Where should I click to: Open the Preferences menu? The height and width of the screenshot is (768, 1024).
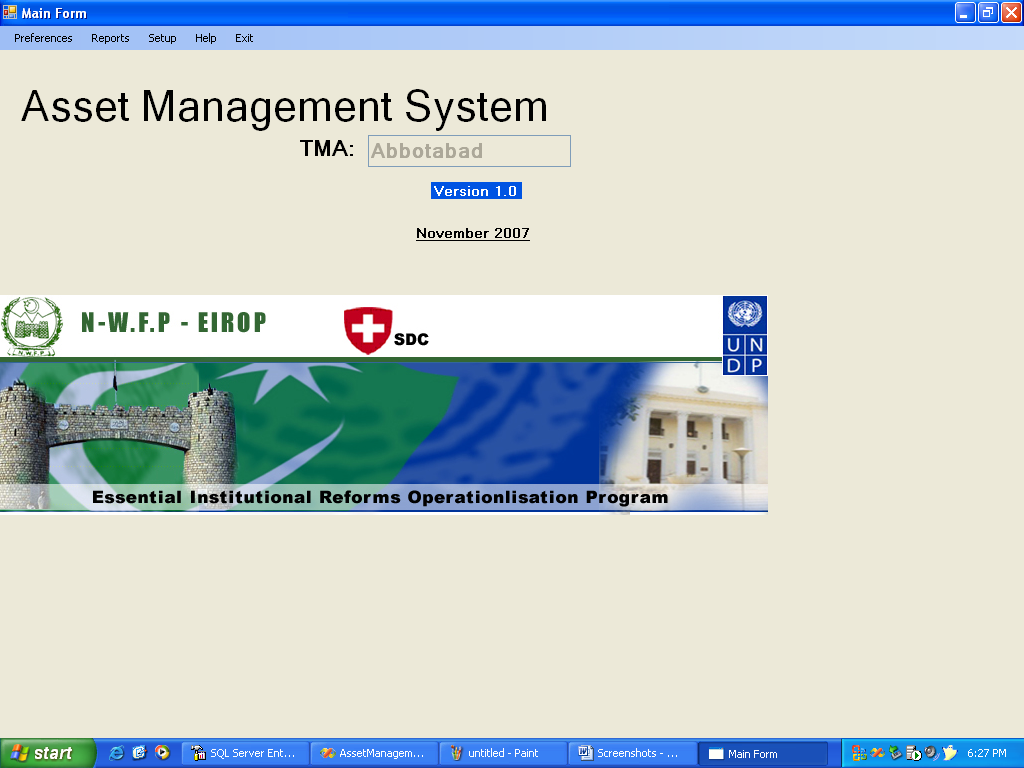pyautogui.click(x=43, y=38)
